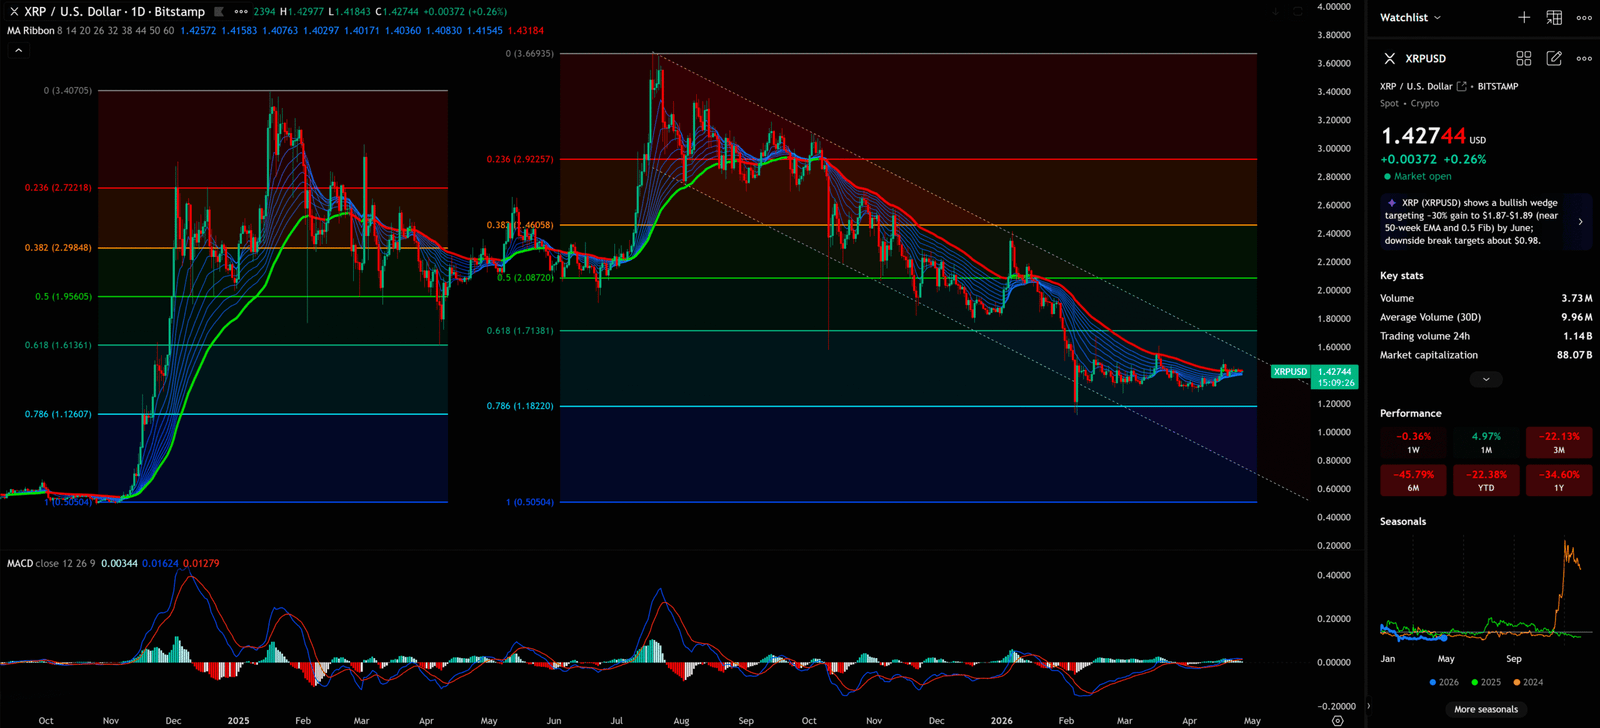1600x728 pixels.
Task: Toggle the 2024 seasonals series legend
Action: point(1527,682)
